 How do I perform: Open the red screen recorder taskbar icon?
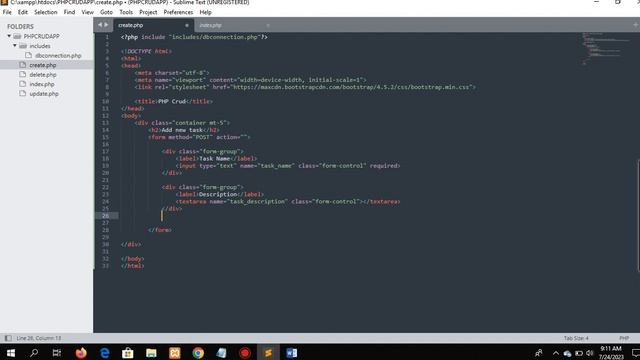245,353
